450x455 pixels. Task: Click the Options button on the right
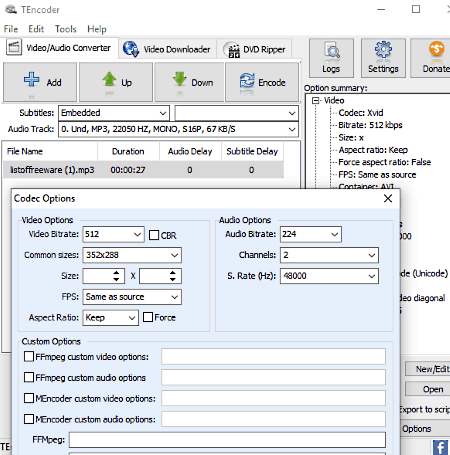(x=425, y=429)
